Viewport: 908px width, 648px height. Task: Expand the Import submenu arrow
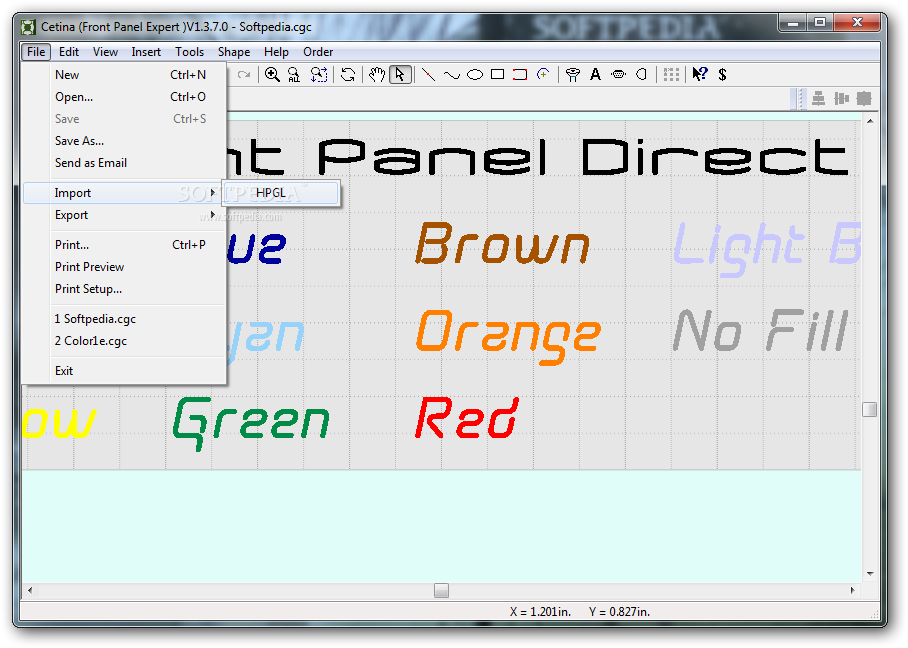pos(213,192)
